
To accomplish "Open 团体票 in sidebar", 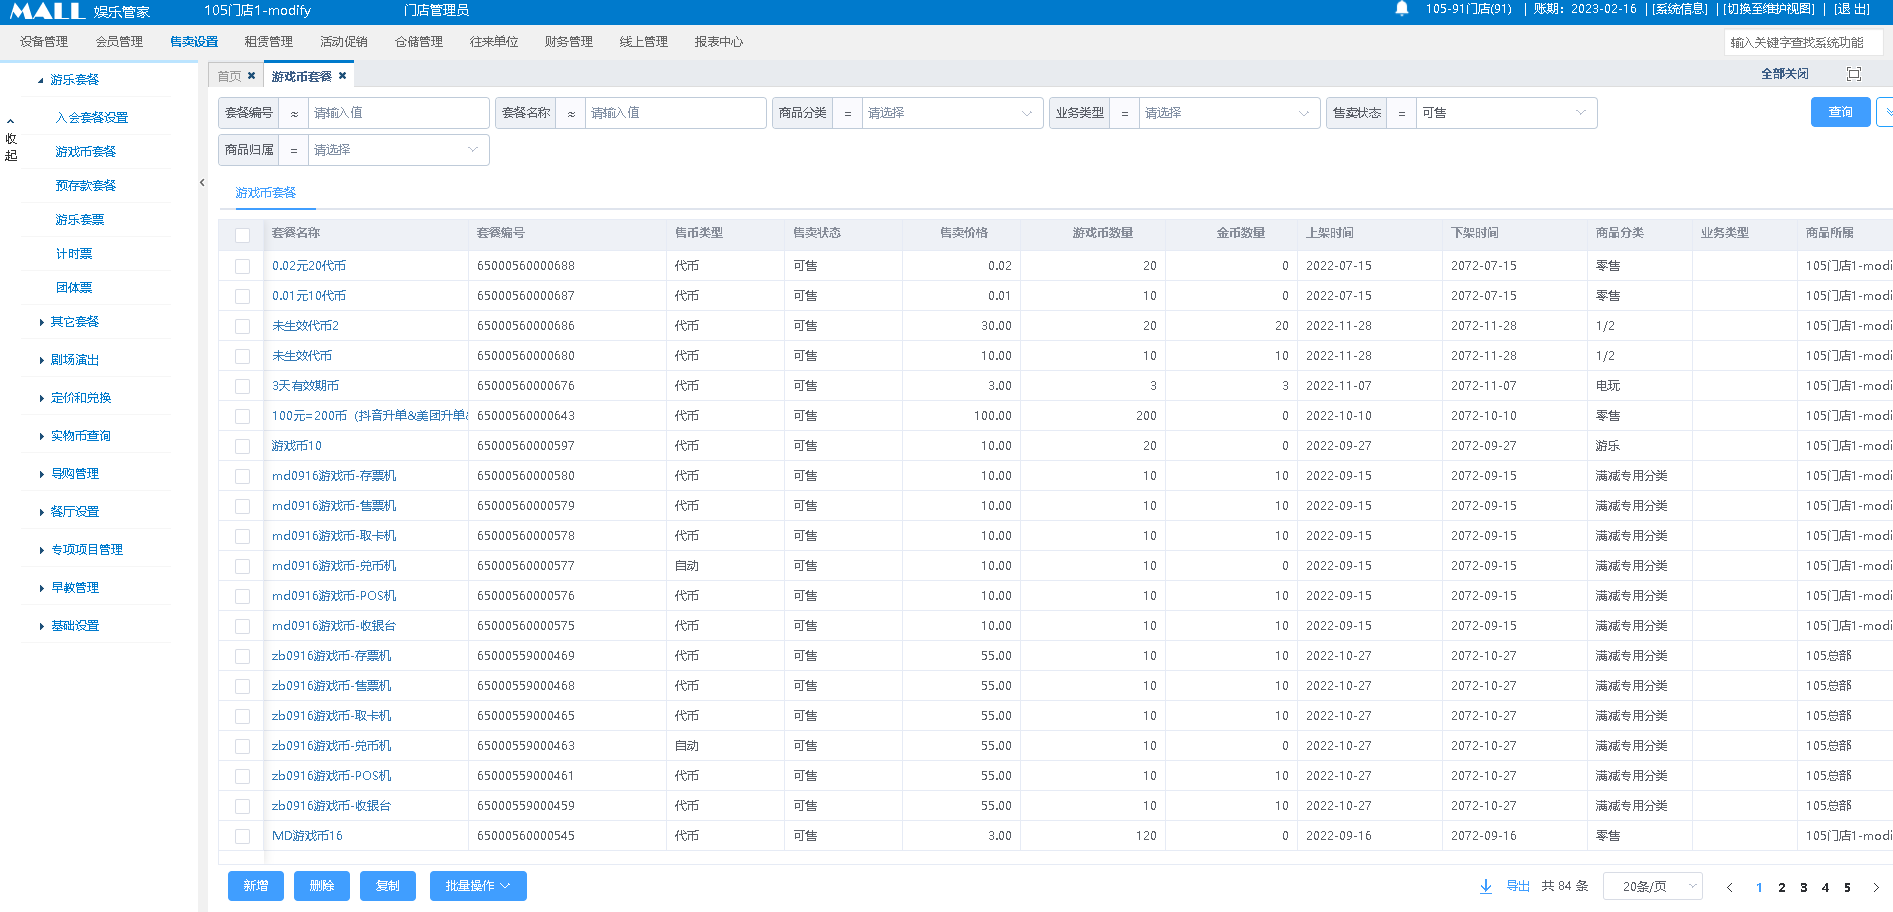I will (74, 288).
